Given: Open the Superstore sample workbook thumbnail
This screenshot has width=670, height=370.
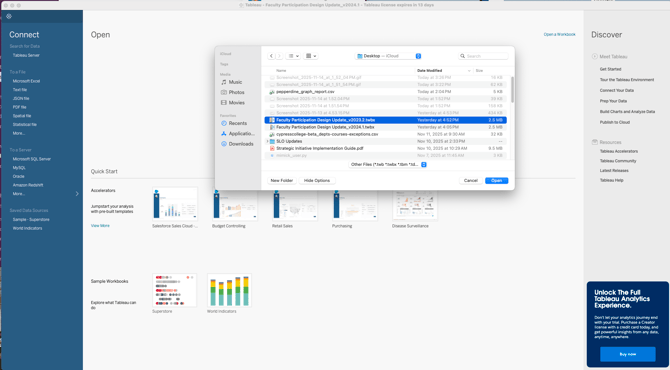Looking at the screenshot, I should point(174,291).
